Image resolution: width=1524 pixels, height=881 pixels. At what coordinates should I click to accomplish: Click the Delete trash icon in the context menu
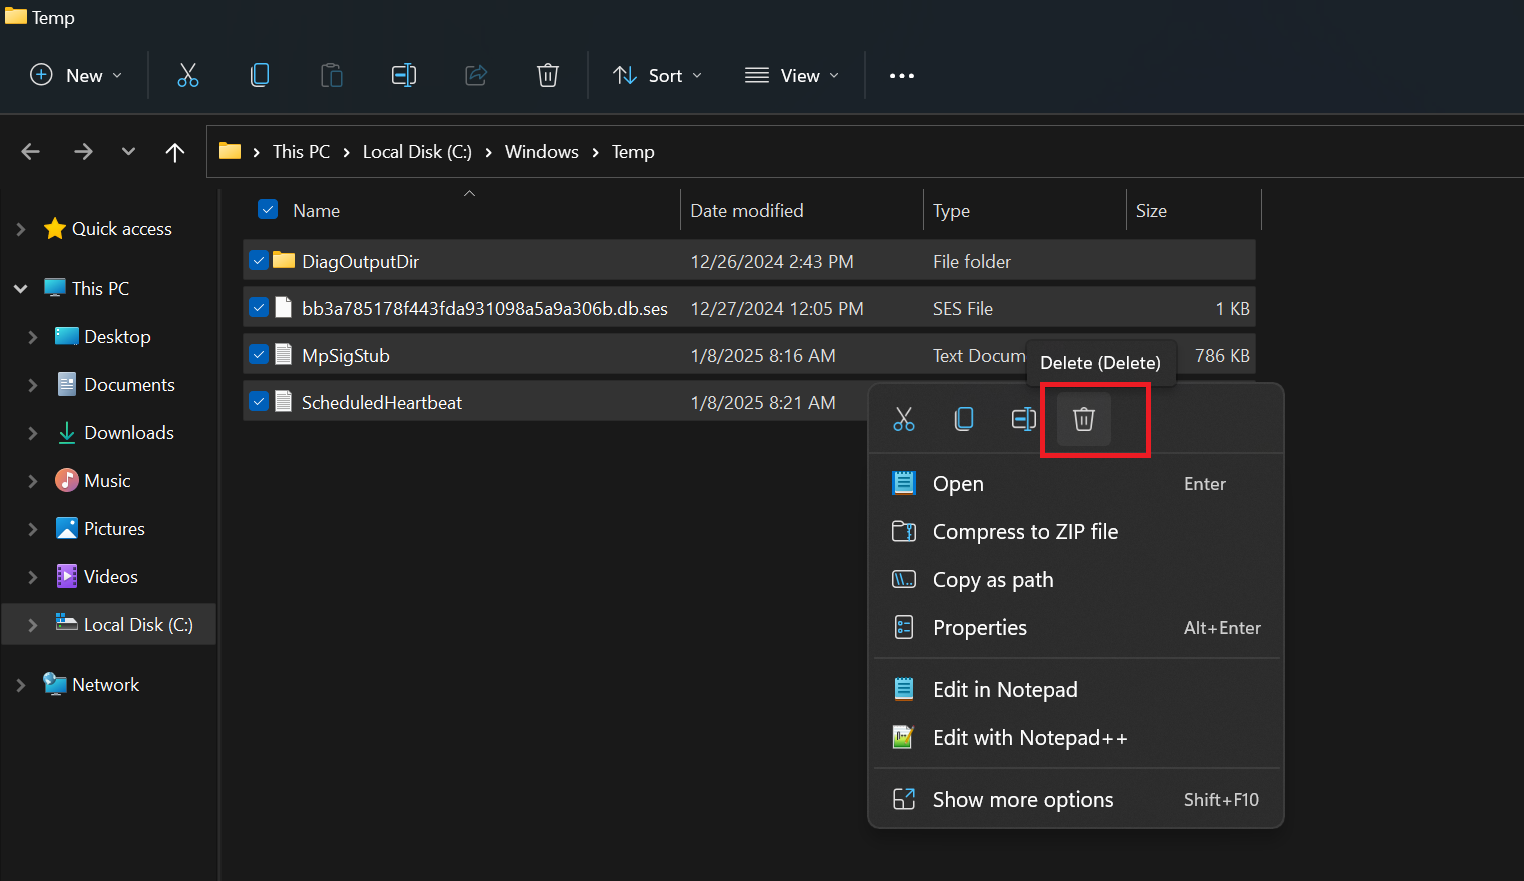[1084, 419]
